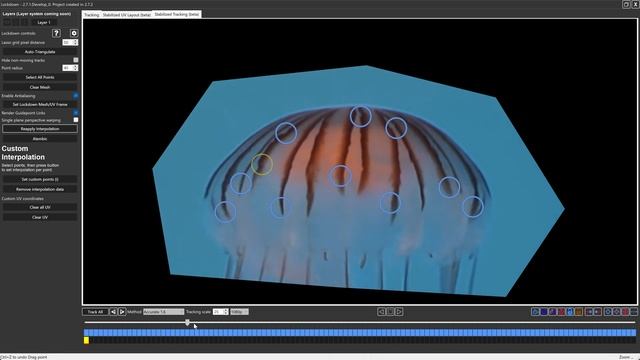
Task: Step to next frame with right triangle button
Action: 399,312
